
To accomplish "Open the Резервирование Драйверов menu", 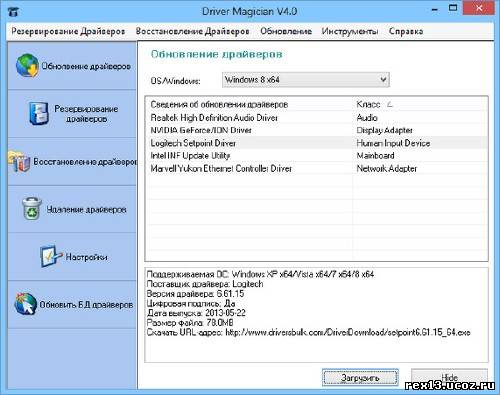I will tap(68, 31).
